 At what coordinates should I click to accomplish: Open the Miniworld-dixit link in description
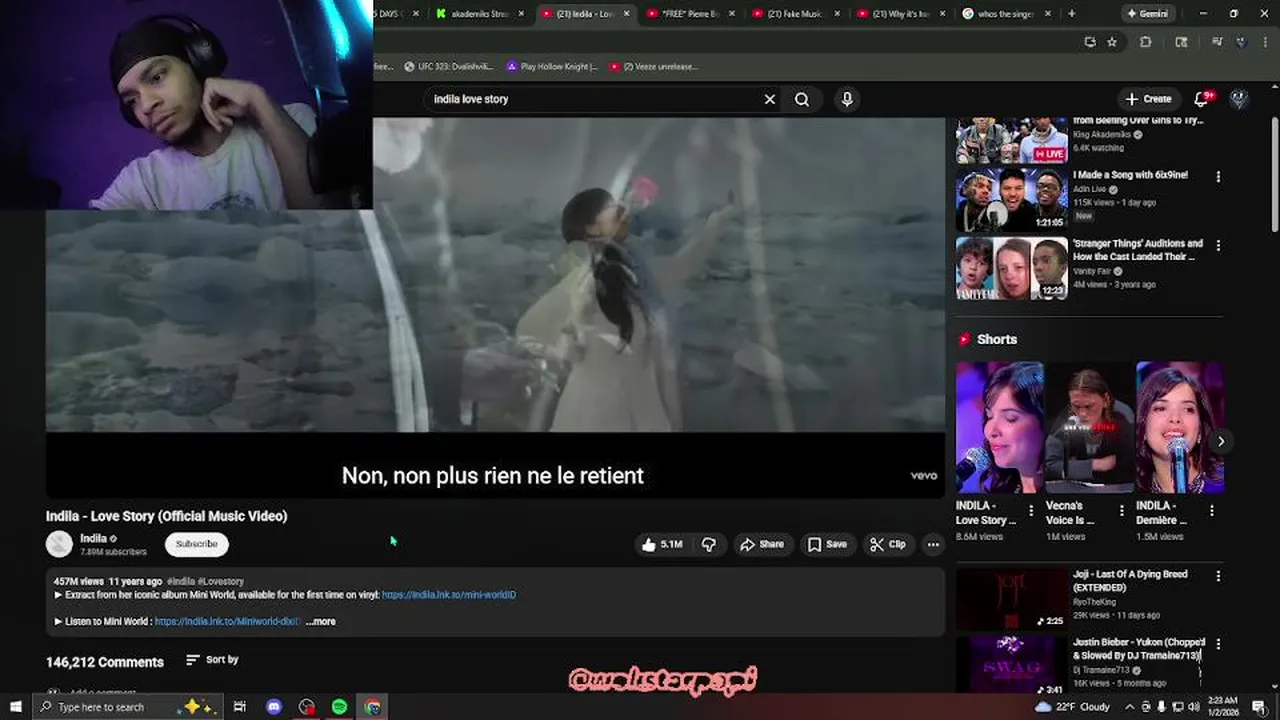(227, 621)
